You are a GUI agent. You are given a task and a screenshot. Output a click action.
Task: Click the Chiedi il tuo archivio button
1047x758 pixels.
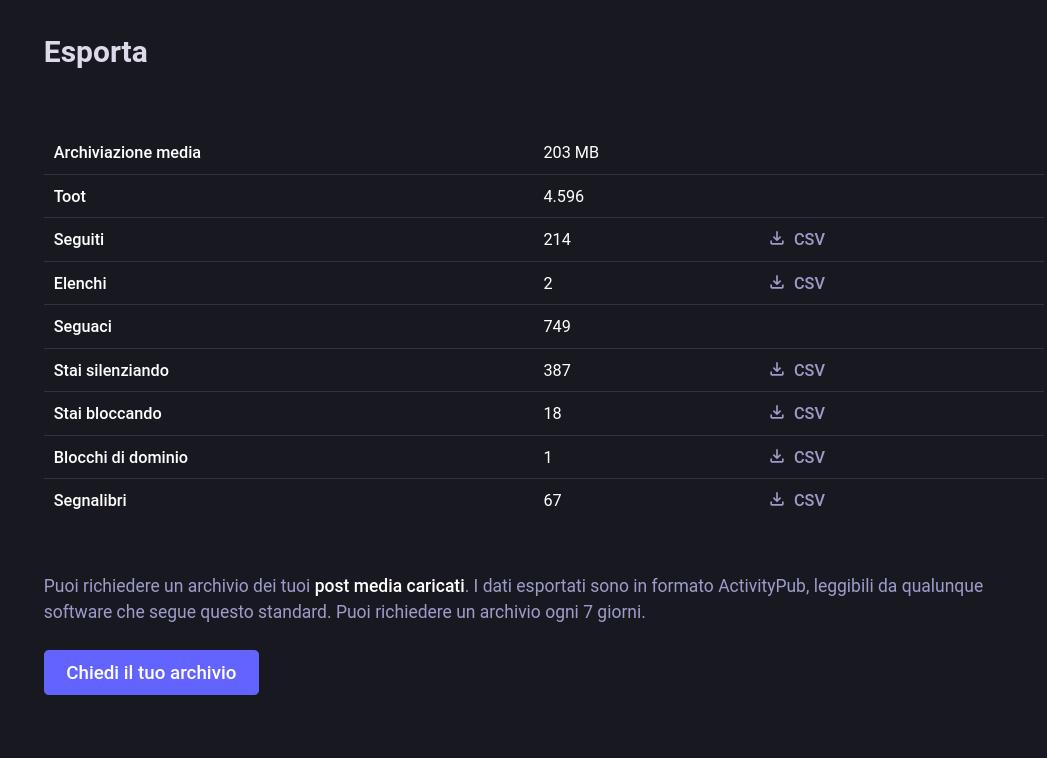[x=151, y=673]
